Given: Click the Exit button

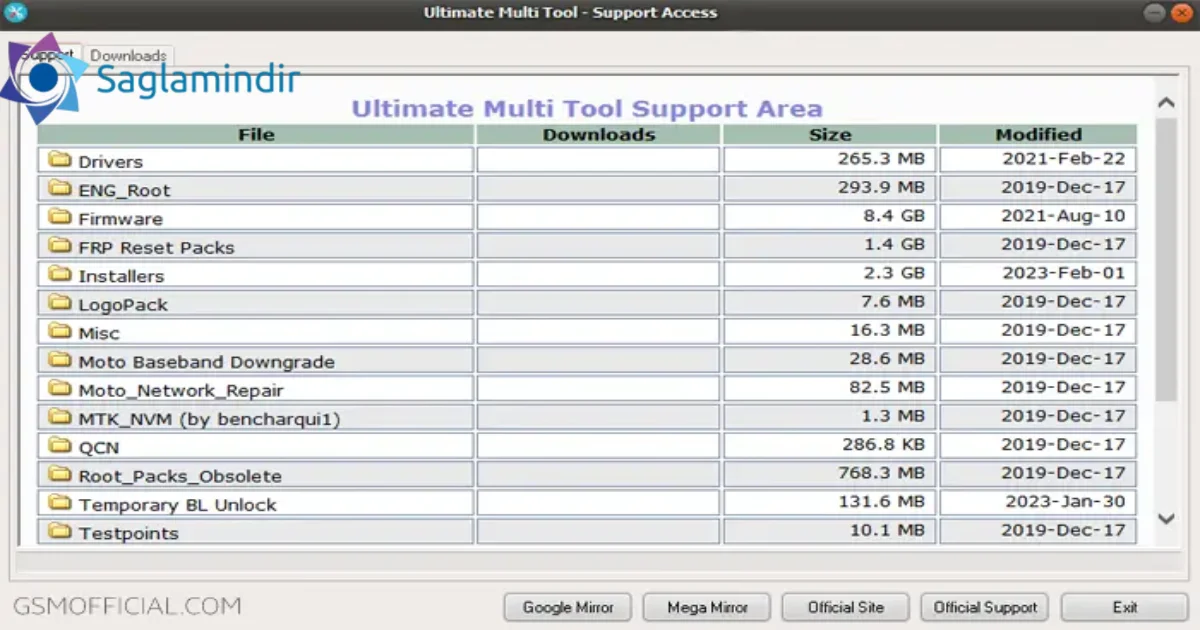Looking at the screenshot, I should tap(1125, 607).
